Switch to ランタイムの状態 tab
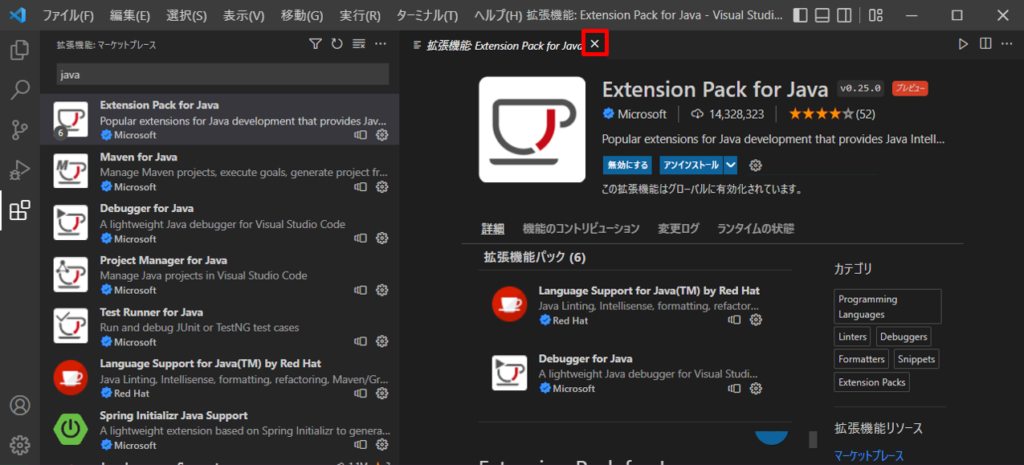Viewport: 1024px width, 465px height. pyautogui.click(x=756, y=229)
